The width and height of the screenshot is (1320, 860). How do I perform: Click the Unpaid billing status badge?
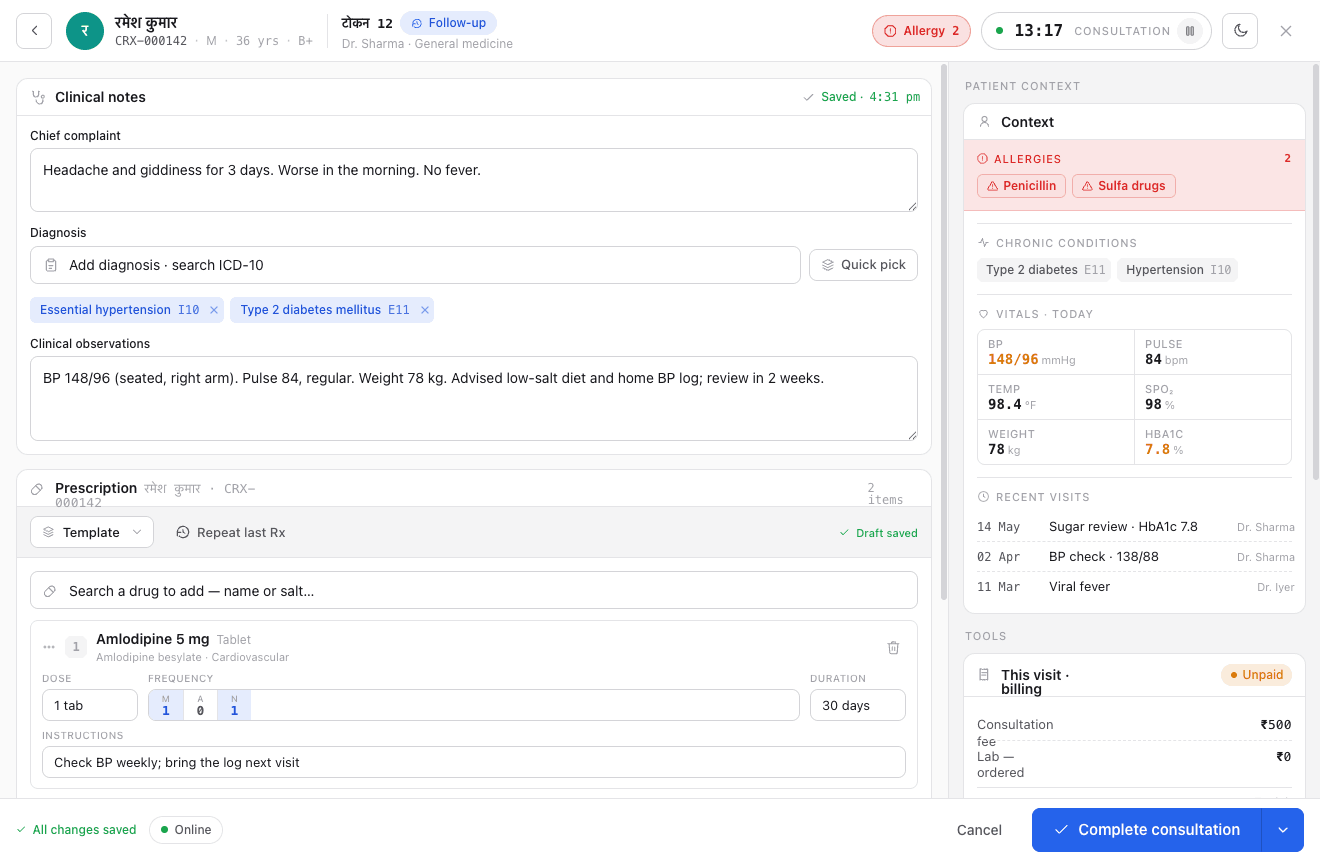point(1256,675)
